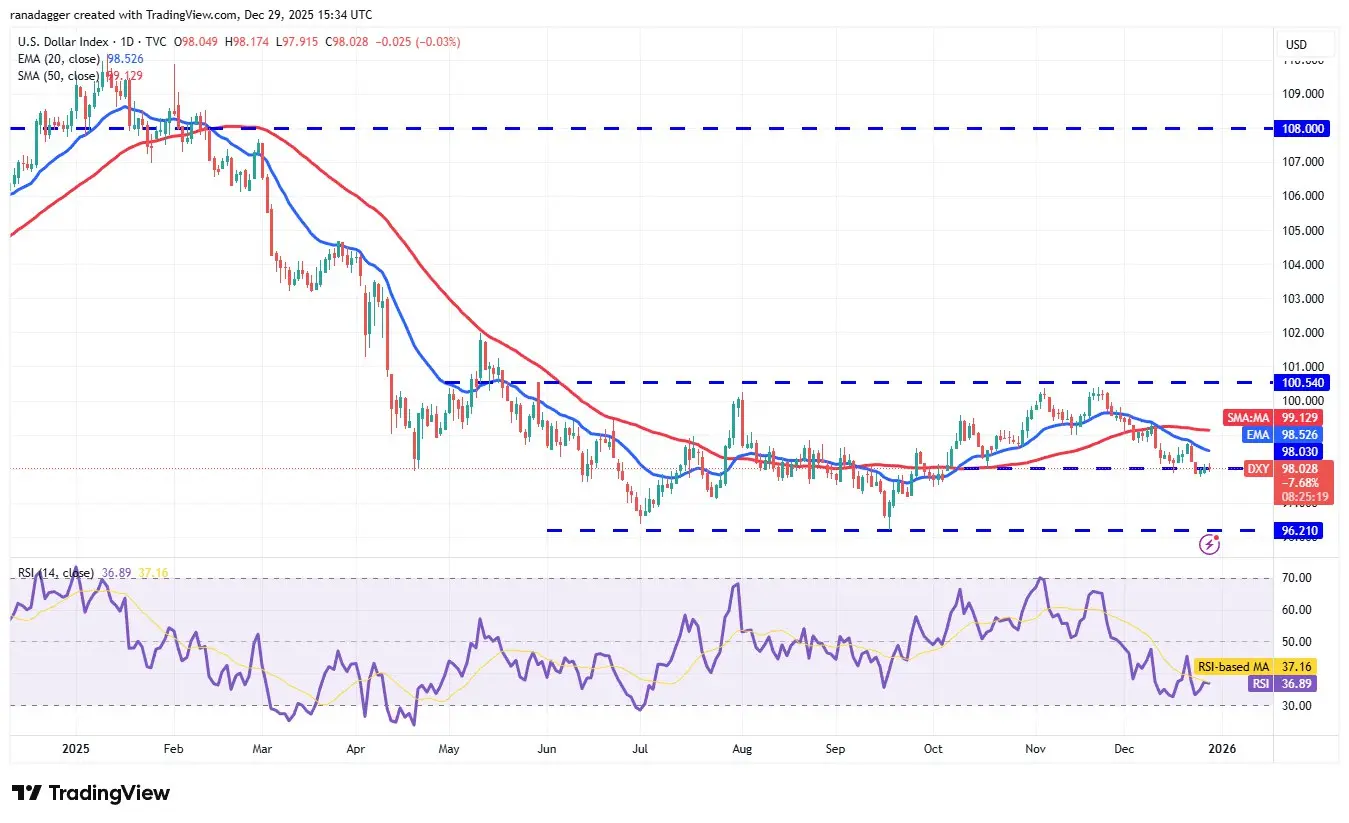Click the Dec label on the time axis
The width and height of the screenshot is (1349, 823).
(x=1124, y=748)
